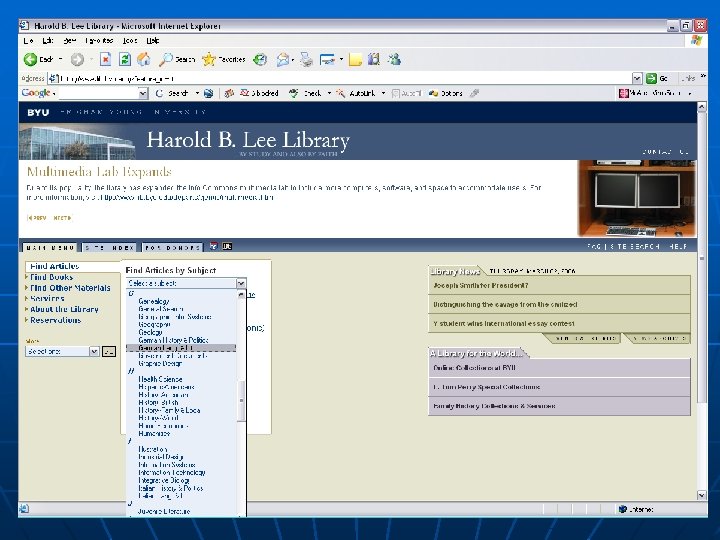The height and width of the screenshot is (540, 720).
Task: Click the Research book icon in the toolbar
Action: pos(374,59)
